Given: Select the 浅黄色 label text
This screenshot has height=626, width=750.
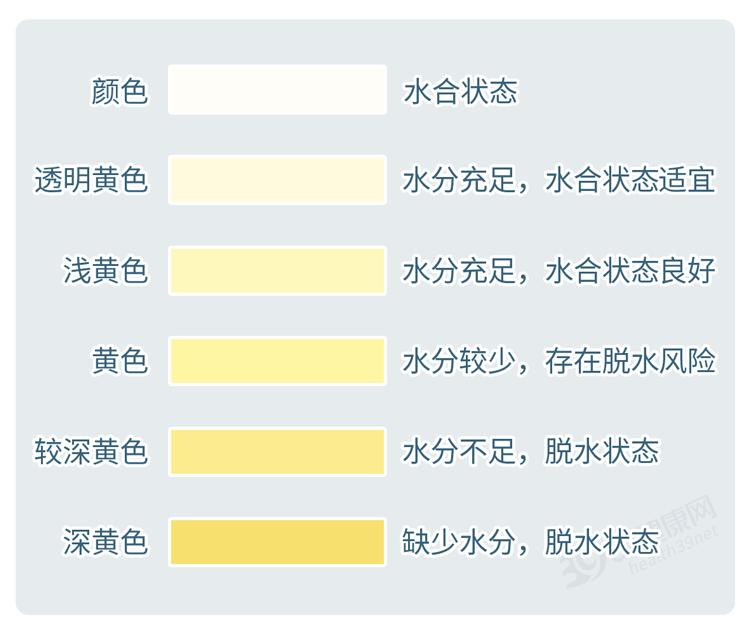Looking at the screenshot, I should pos(105,271).
